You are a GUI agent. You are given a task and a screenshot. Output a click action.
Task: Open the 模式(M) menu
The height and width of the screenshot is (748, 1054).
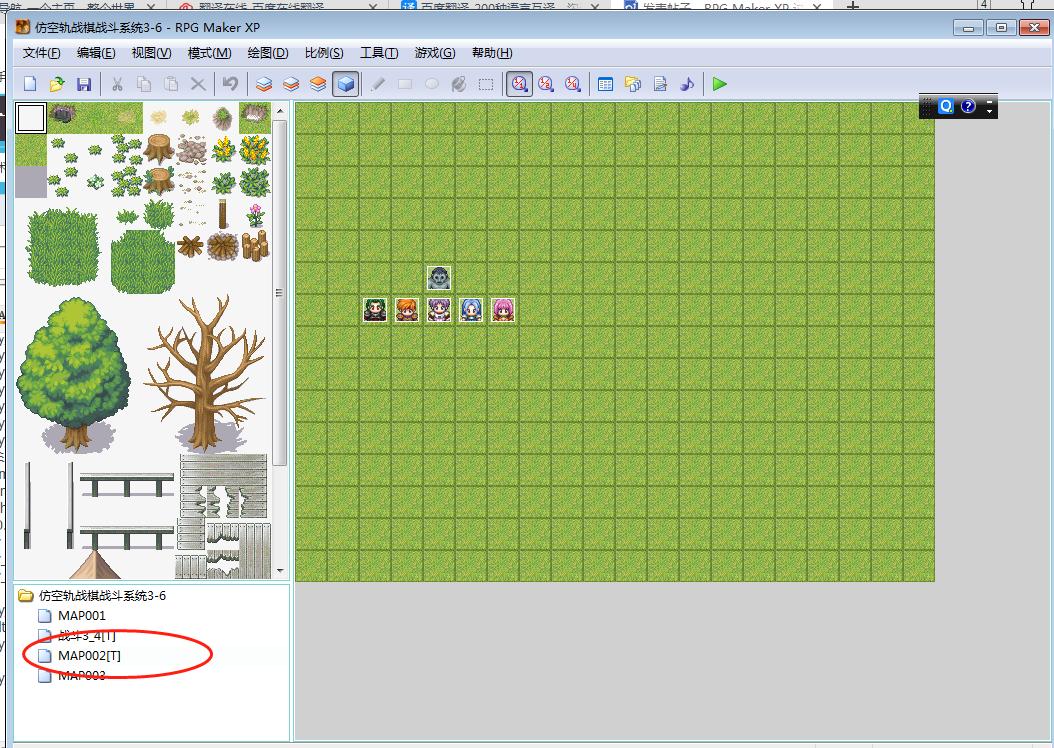pyautogui.click(x=210, y=53)
